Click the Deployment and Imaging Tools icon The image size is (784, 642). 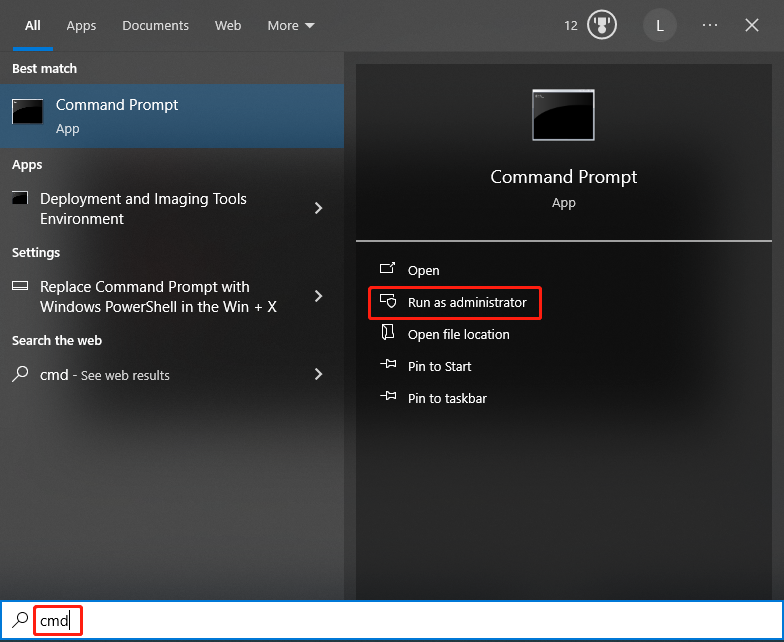[x=20, y=198]
